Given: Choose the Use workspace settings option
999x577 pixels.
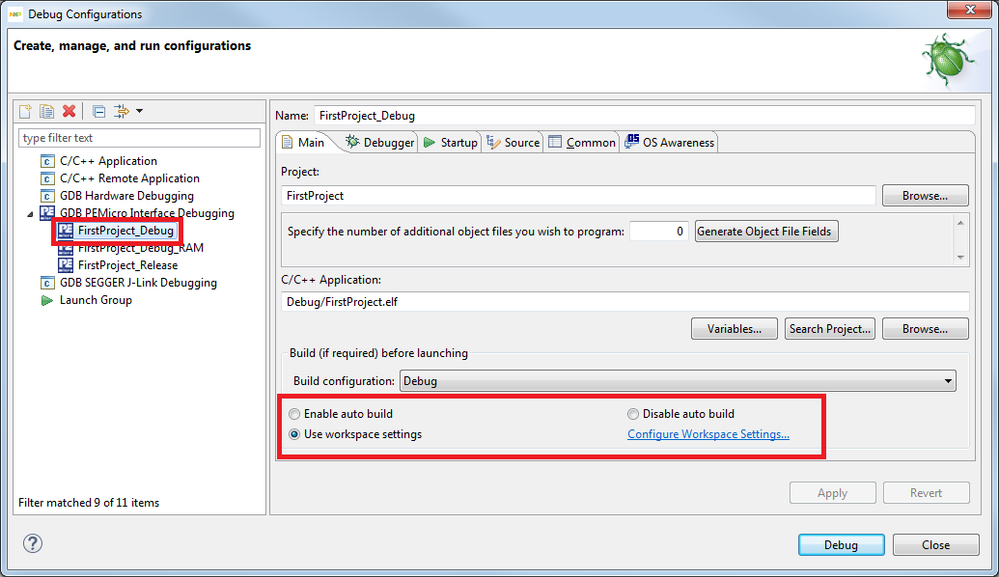Looking at the screenshot, I should pyautogui.click(x=294, y=435).
